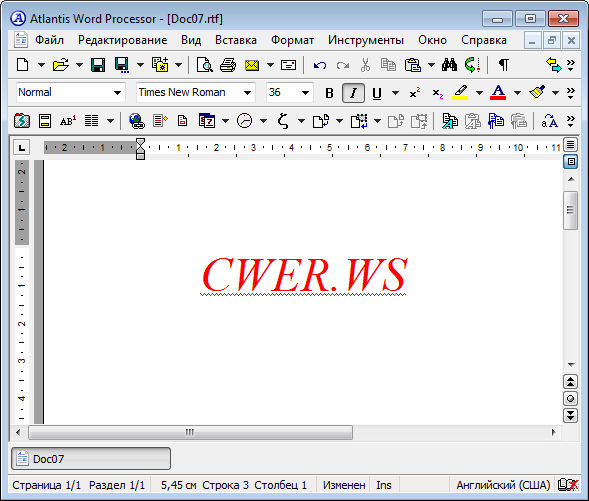Click the previous page double-arrow button
Image resolution: width=589 pixels, height=501 pixels.
click(x=570, y=382)
